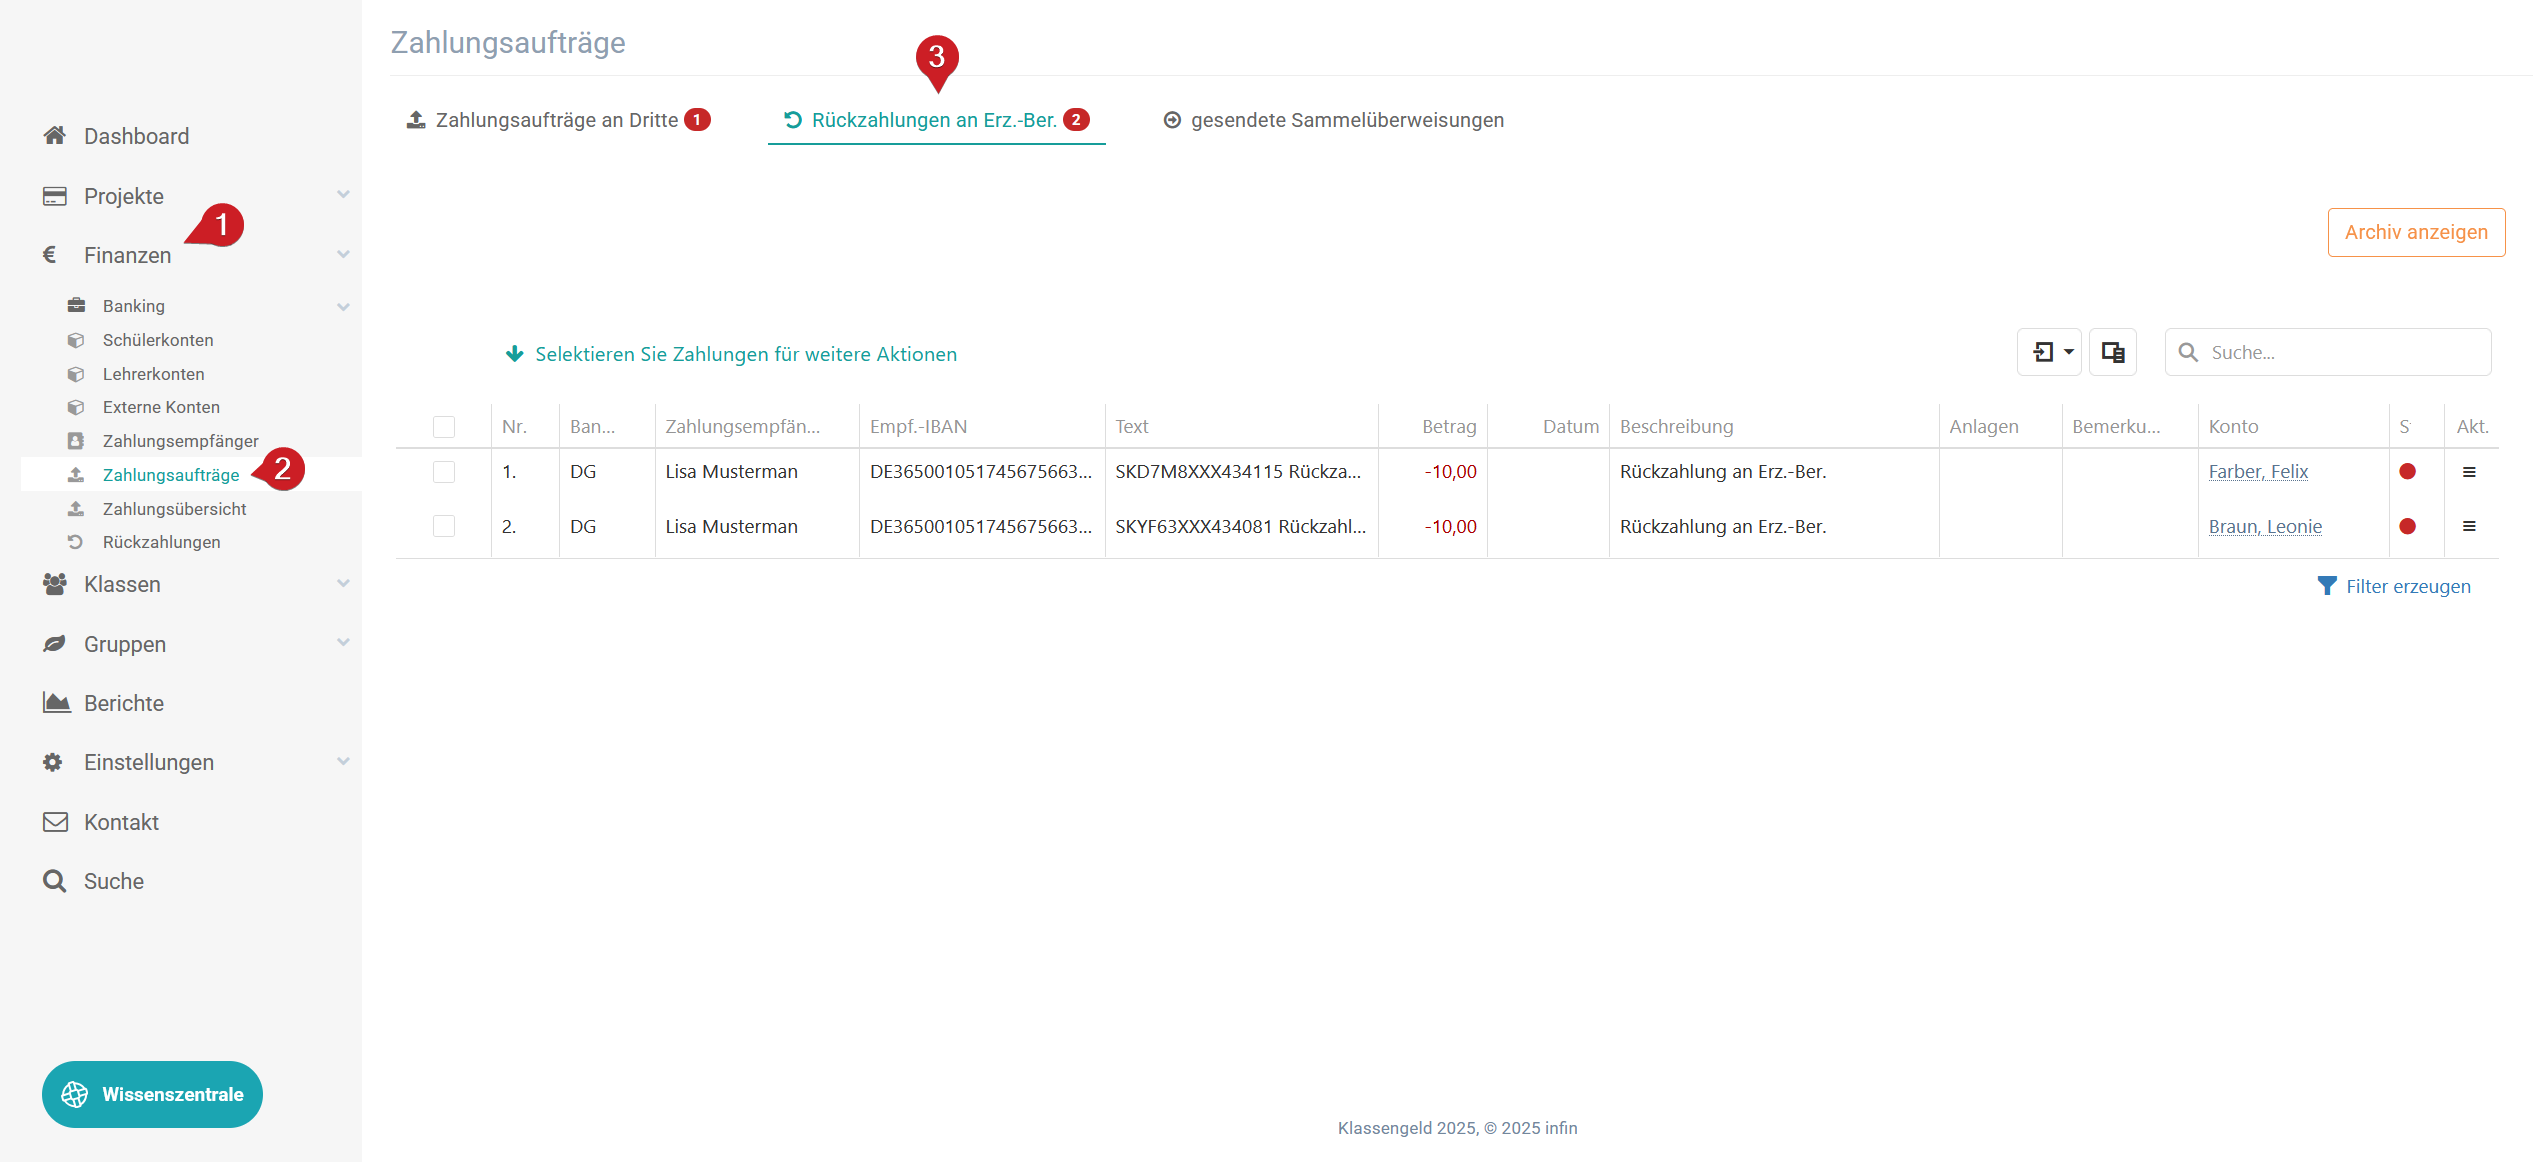Viewport: 2542px width, 1162px height.
Task: Open the Farber, Felix account link
Action: (x=2257, y=472)
